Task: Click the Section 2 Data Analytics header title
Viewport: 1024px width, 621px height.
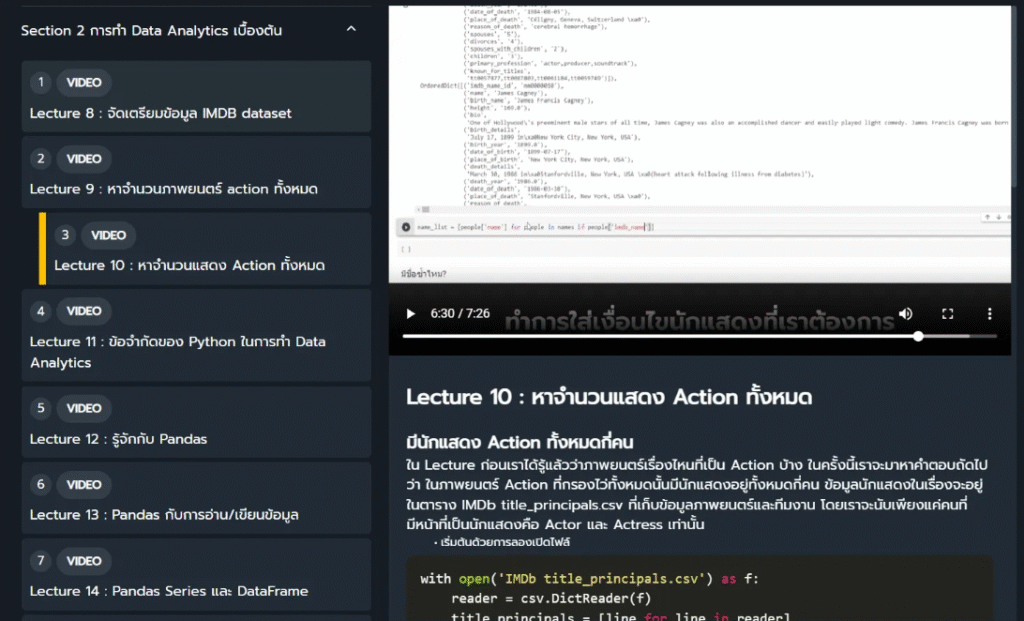Action: click(x=151, y=30)
